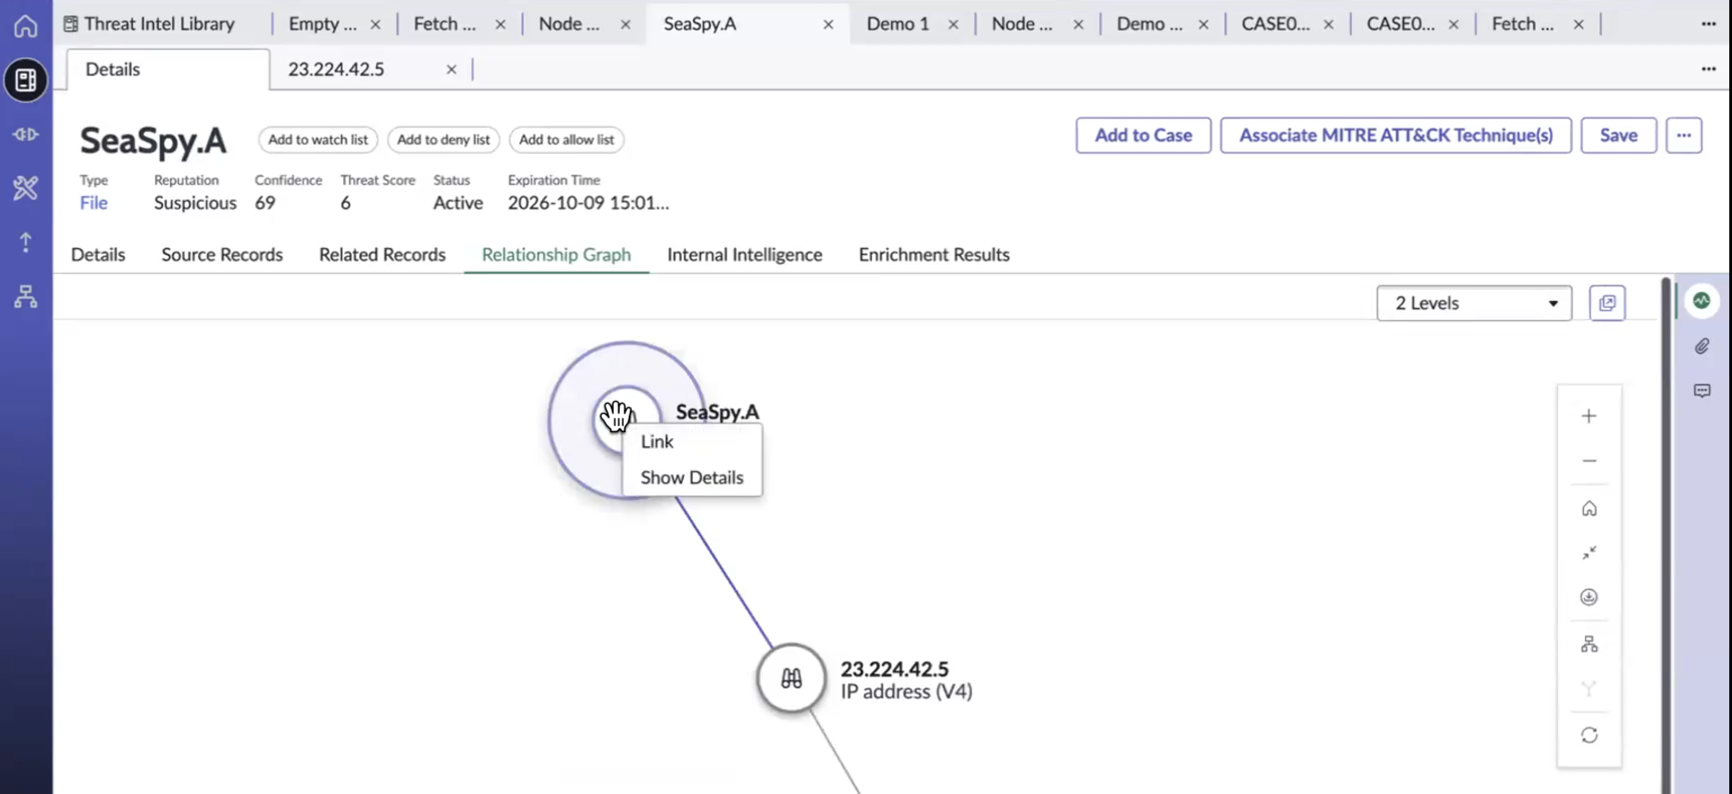Switch to the Source Records tab
Screen dimensions: 1732x794
click(222, 254)
